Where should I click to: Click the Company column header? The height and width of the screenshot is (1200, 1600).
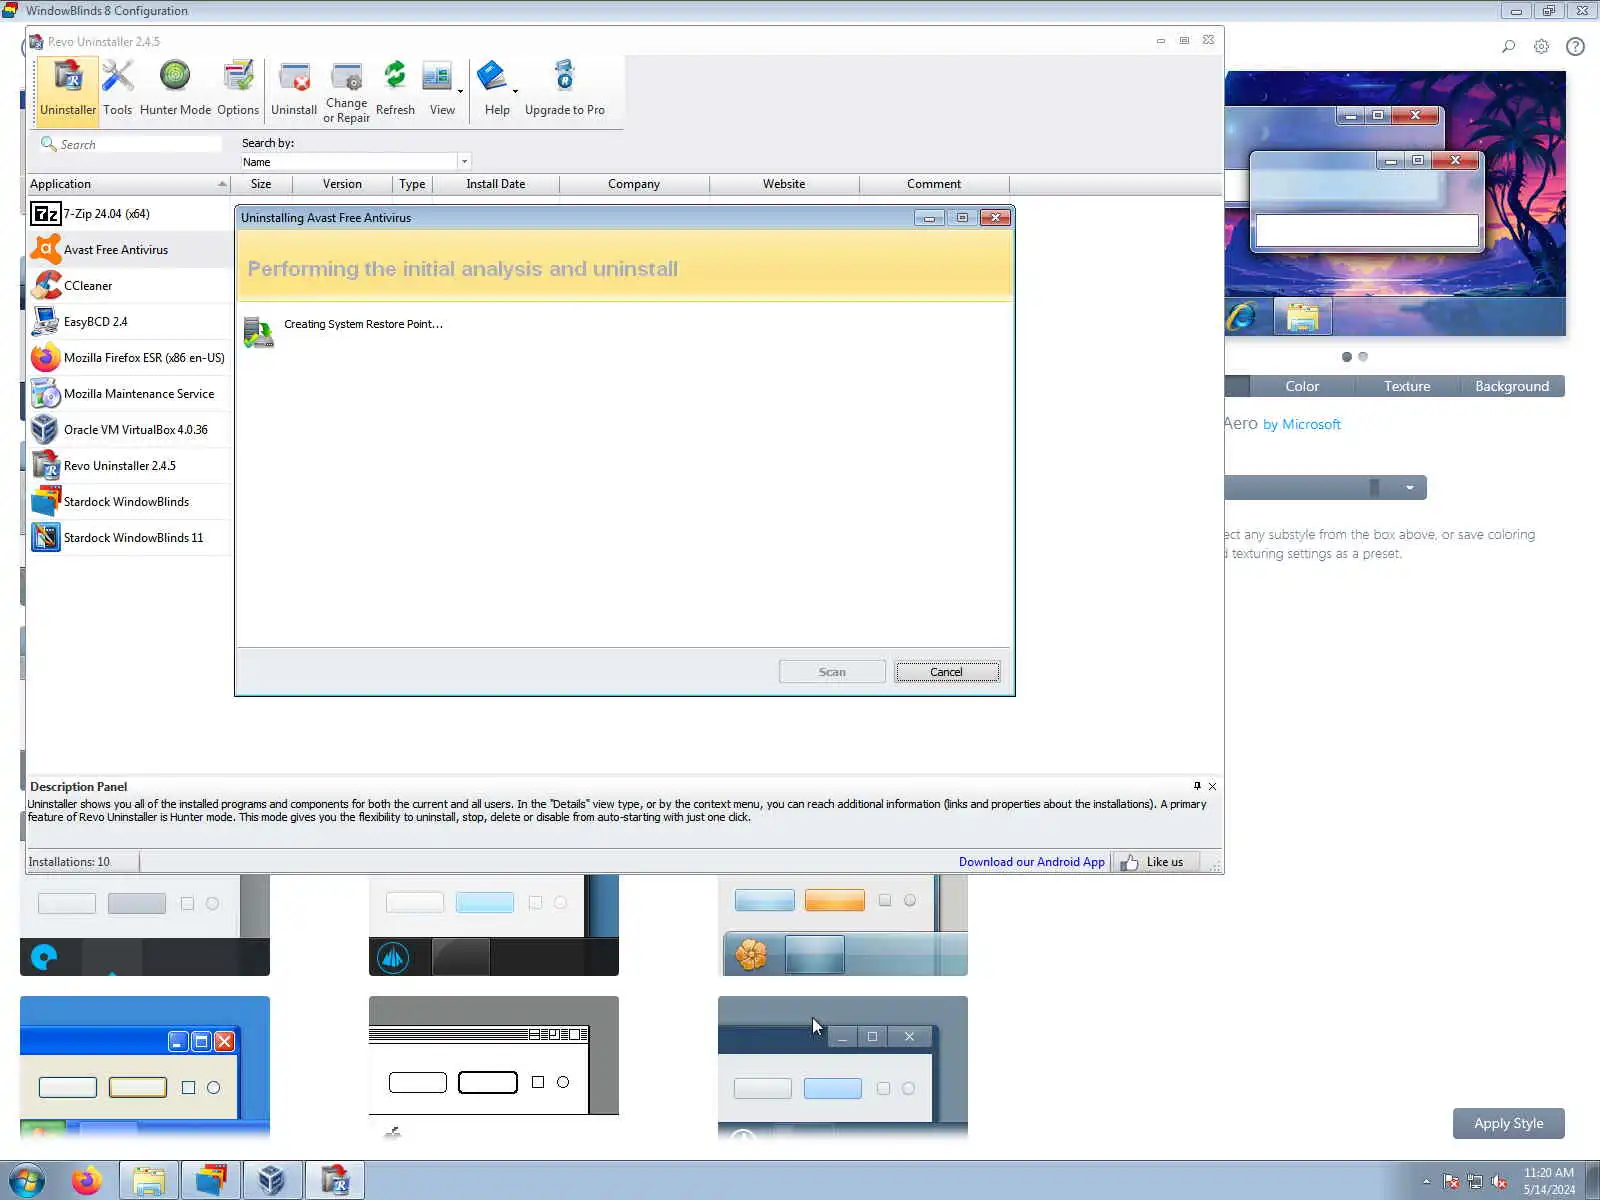click(x=634, y=184)
